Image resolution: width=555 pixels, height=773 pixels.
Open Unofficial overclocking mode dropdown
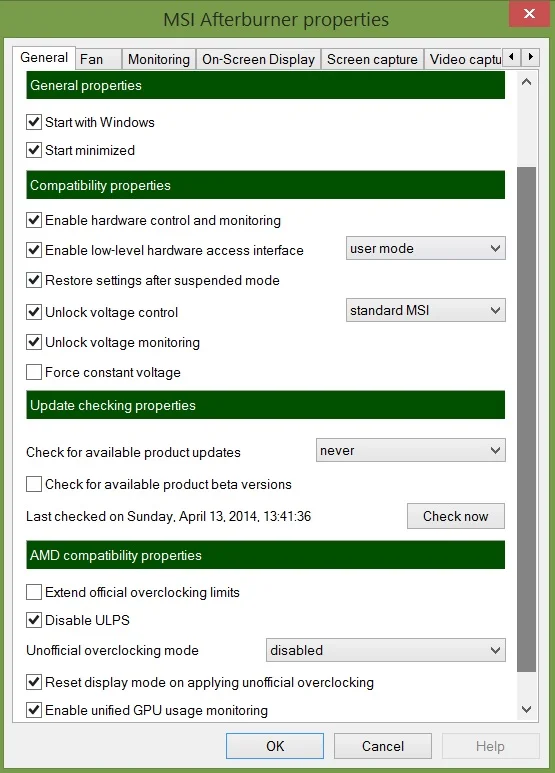click(x=385, y=650)
